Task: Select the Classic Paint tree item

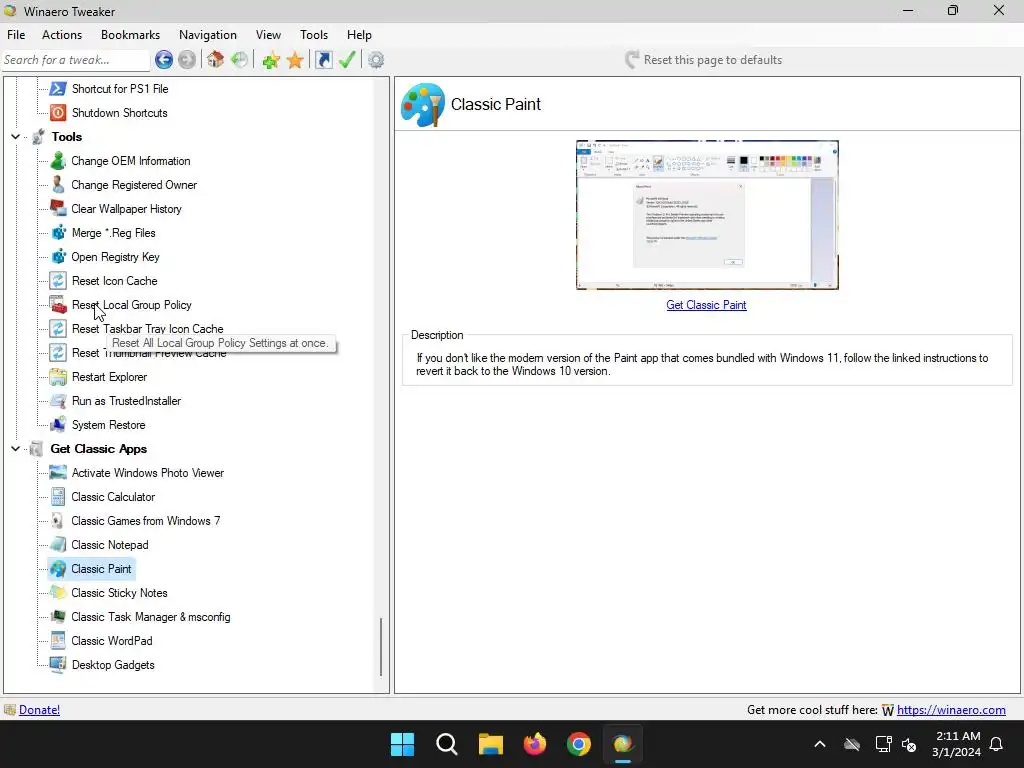Action: click(x=101, y=569)
